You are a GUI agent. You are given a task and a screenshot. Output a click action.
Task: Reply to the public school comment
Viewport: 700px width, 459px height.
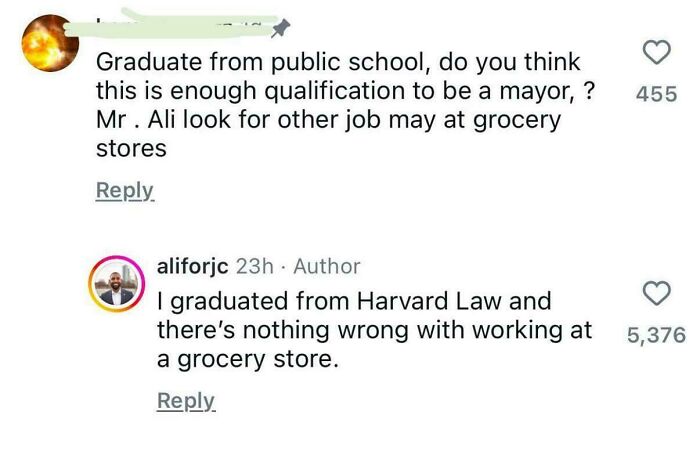pyautogui.click(x=125, y=190)
